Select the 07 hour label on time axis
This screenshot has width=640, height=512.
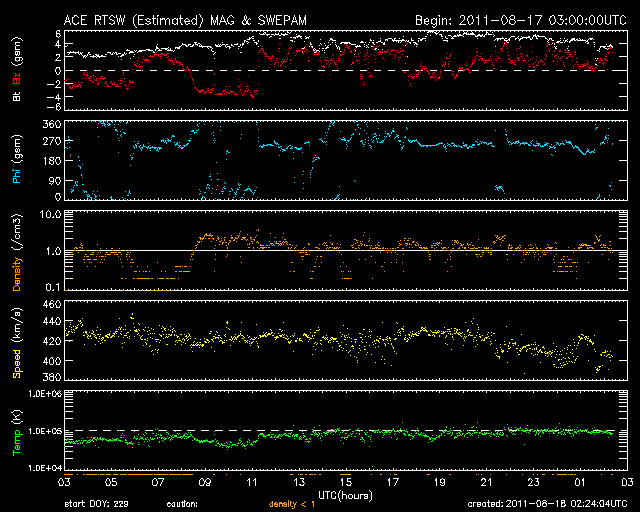(158, 483)
